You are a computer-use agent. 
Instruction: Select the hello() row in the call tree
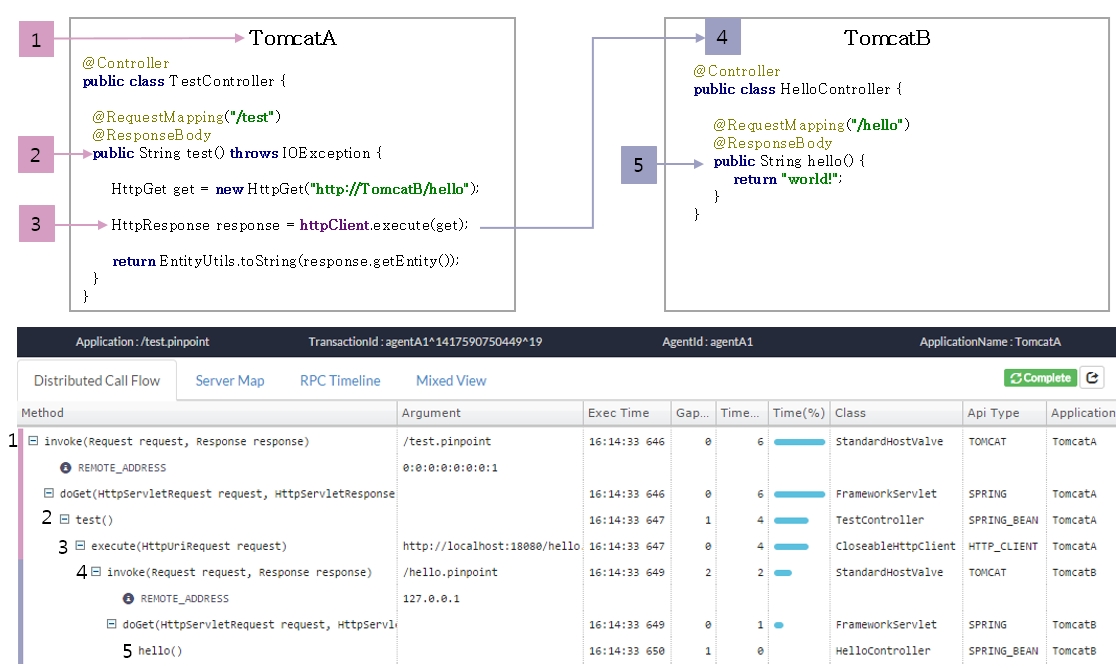160,651
